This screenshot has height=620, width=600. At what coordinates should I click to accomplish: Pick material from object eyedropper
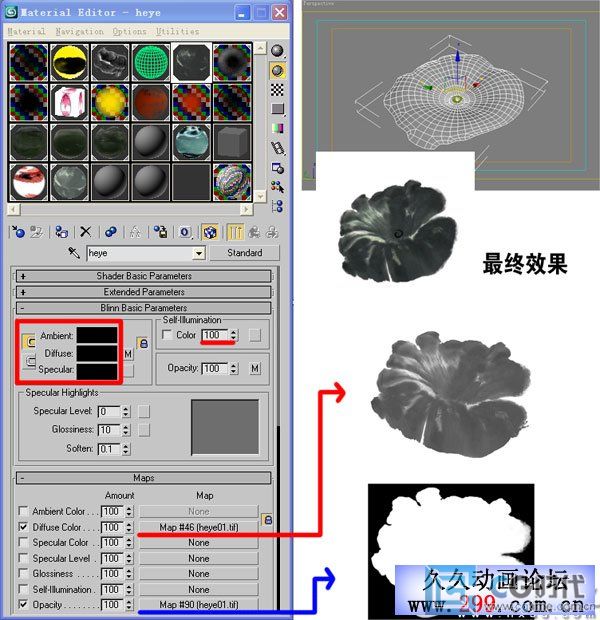pos(74,253)
